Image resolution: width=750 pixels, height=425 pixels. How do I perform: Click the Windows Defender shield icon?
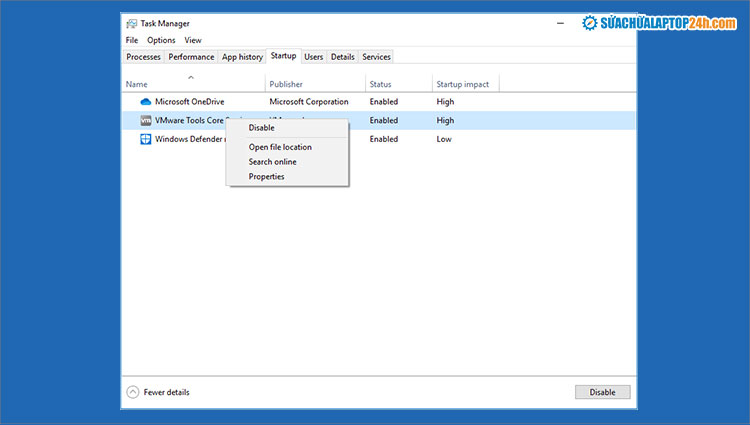[145, 139]
